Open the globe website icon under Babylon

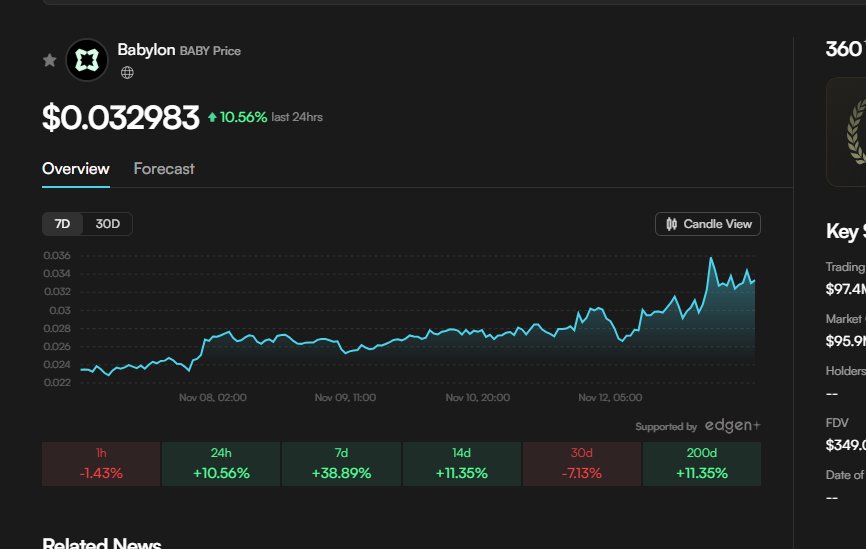coord(127,72)
